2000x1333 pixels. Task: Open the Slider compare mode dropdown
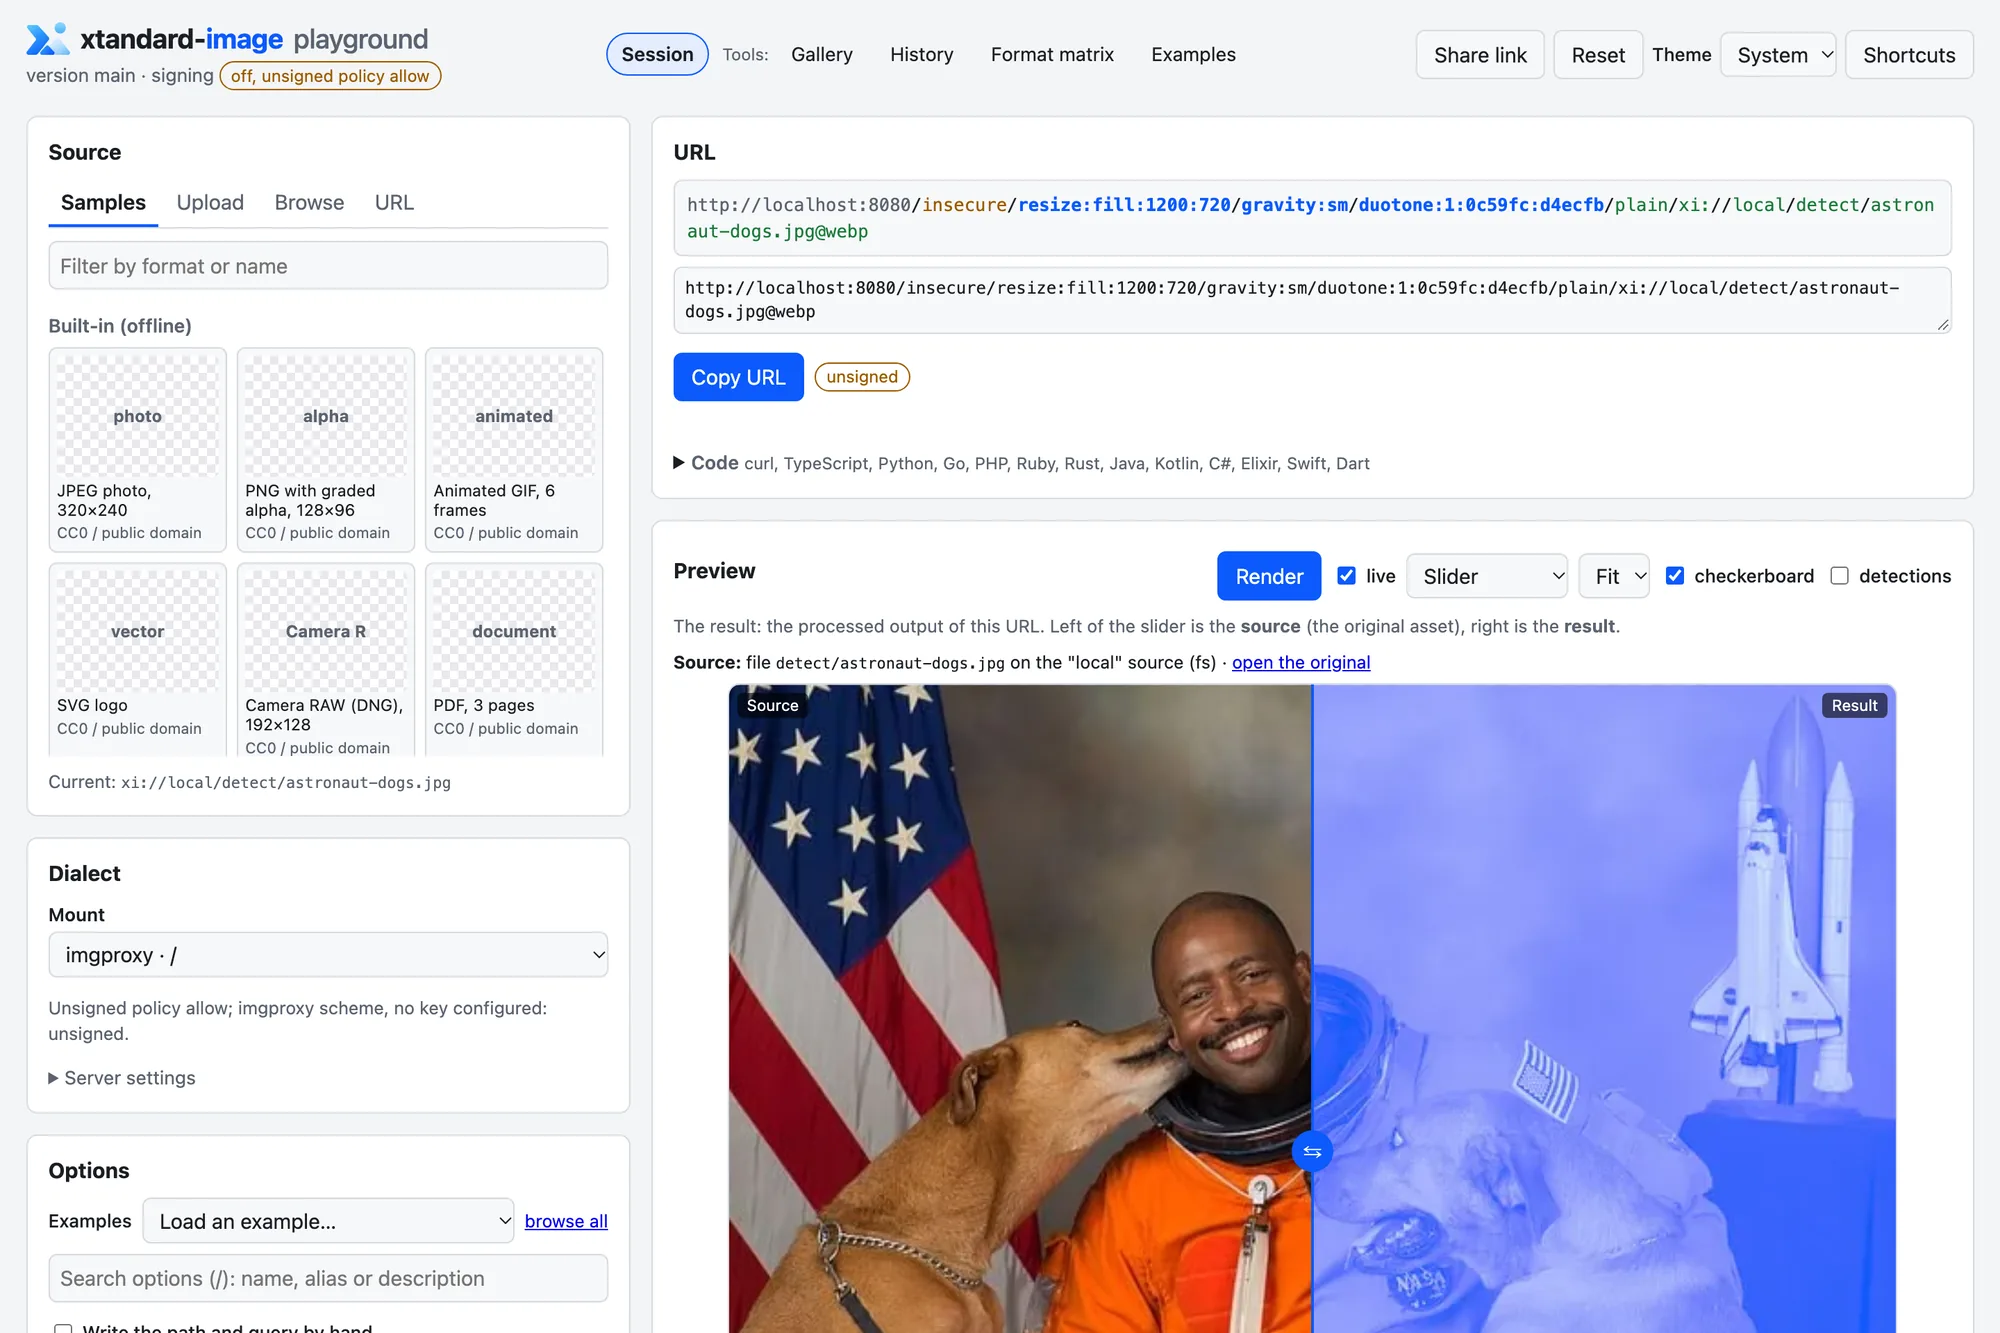[1487, 576]
